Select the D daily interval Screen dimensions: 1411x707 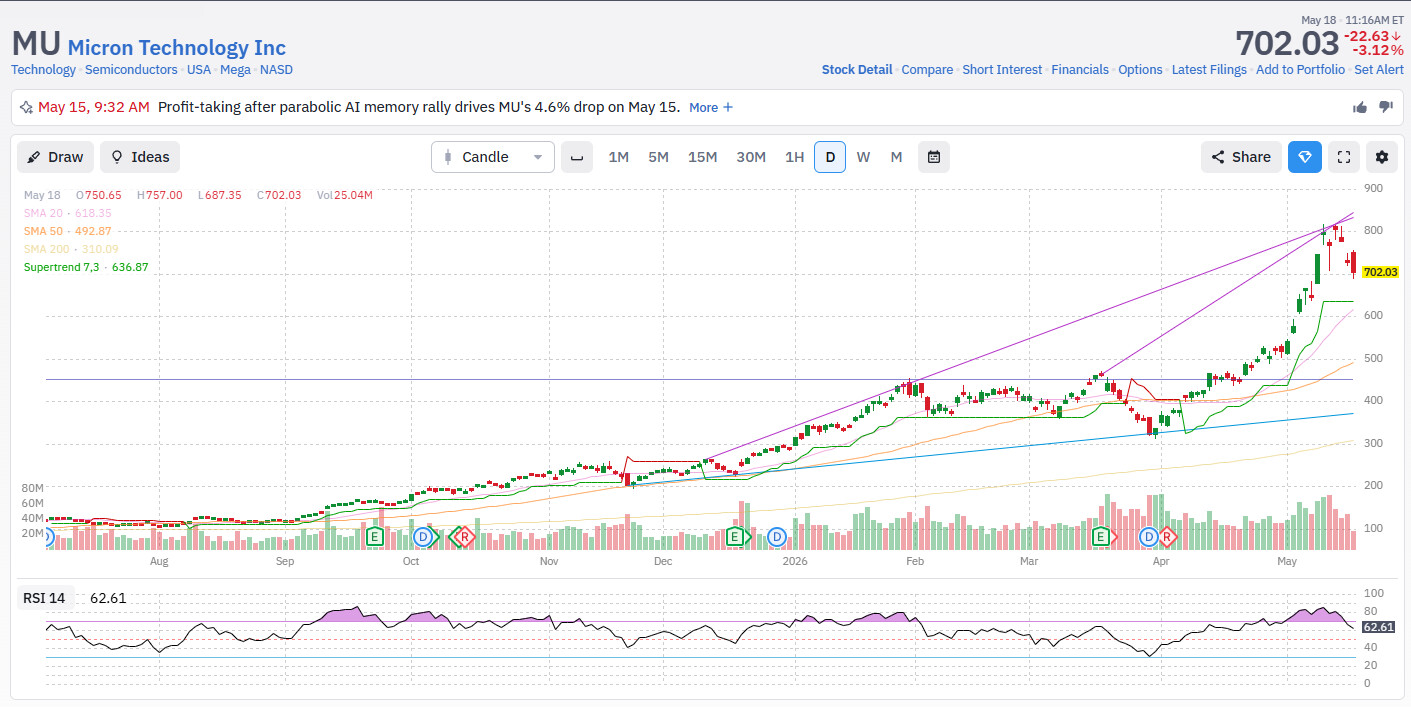coord(830,157)
